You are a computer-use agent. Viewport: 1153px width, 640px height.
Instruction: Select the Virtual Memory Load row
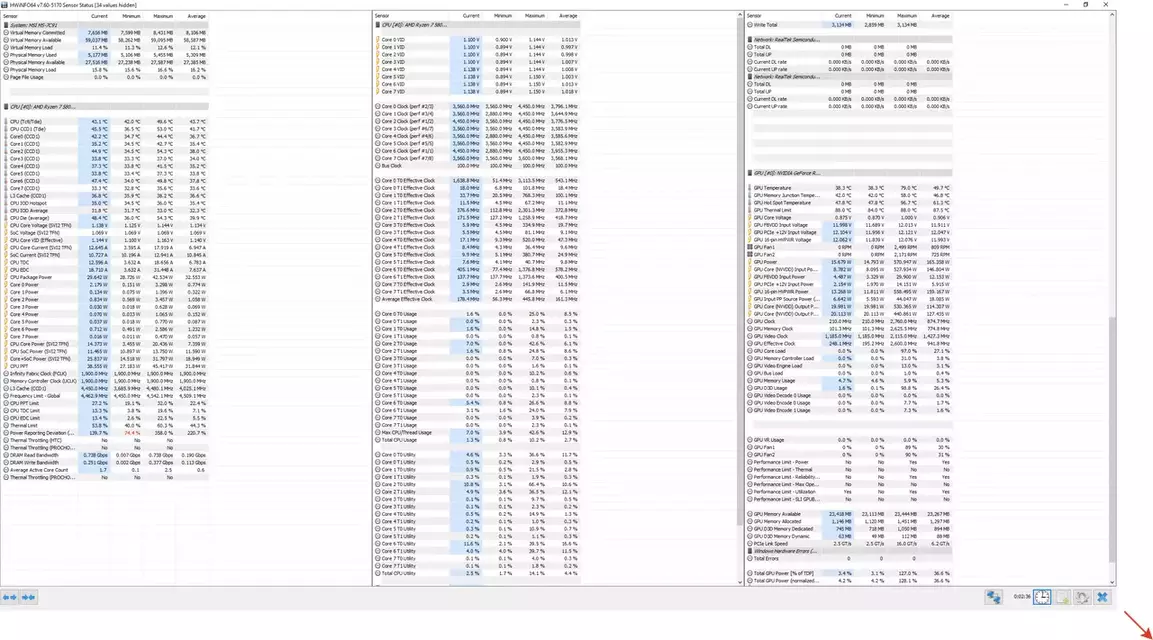coord(105,48)
